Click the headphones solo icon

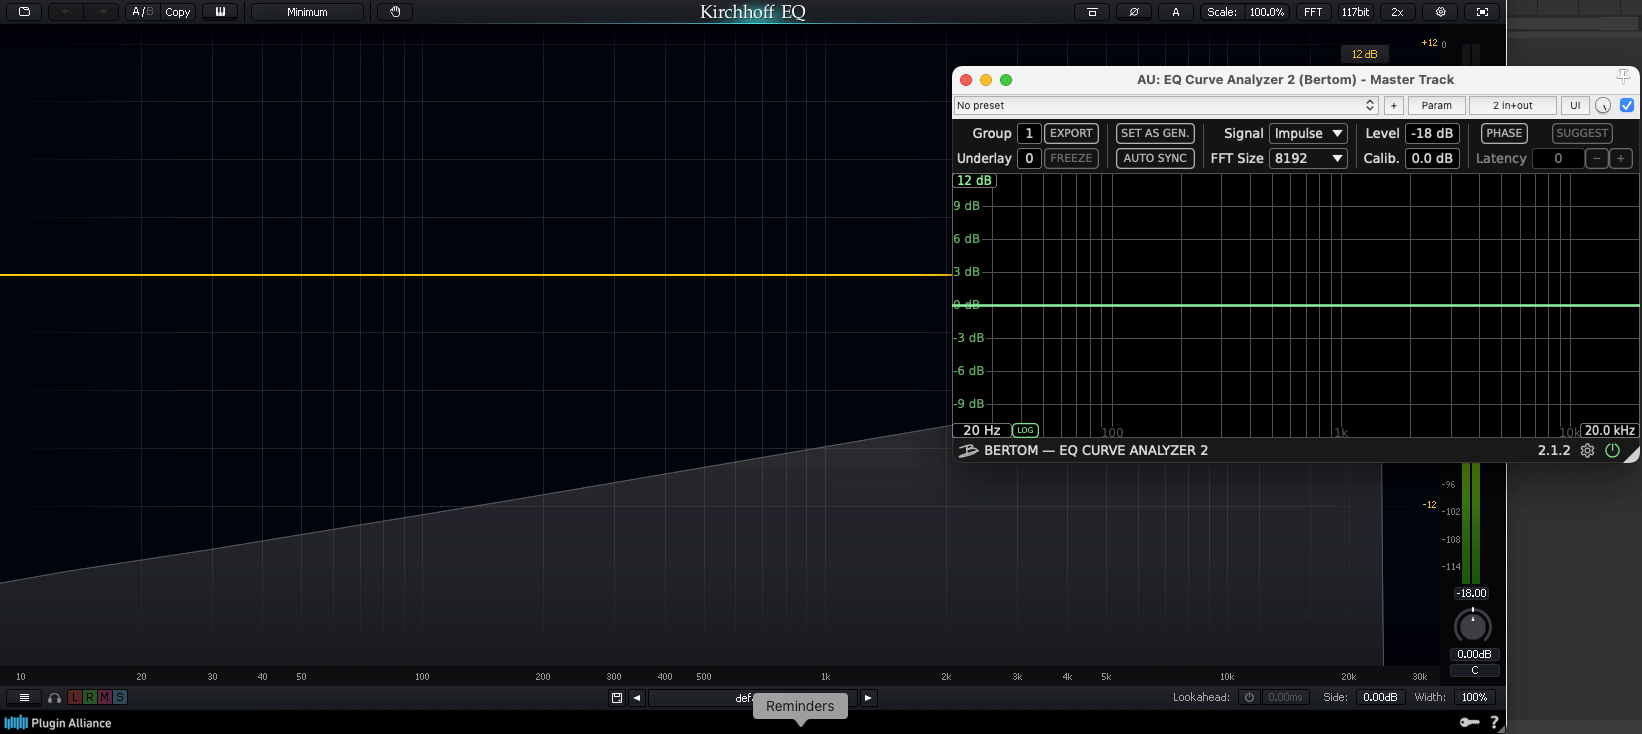54,698
